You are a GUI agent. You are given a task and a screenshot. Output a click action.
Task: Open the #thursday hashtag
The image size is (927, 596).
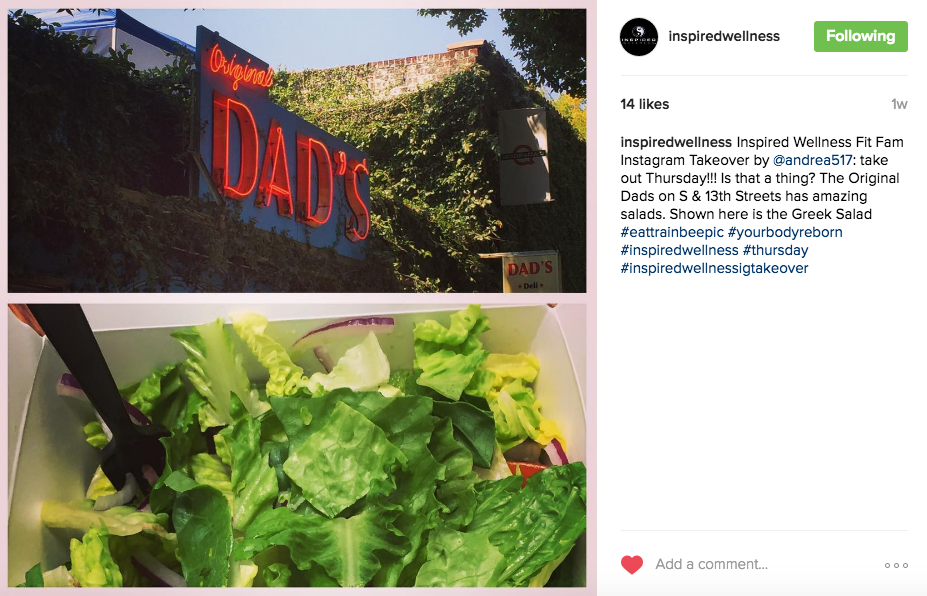coord(775,250)
